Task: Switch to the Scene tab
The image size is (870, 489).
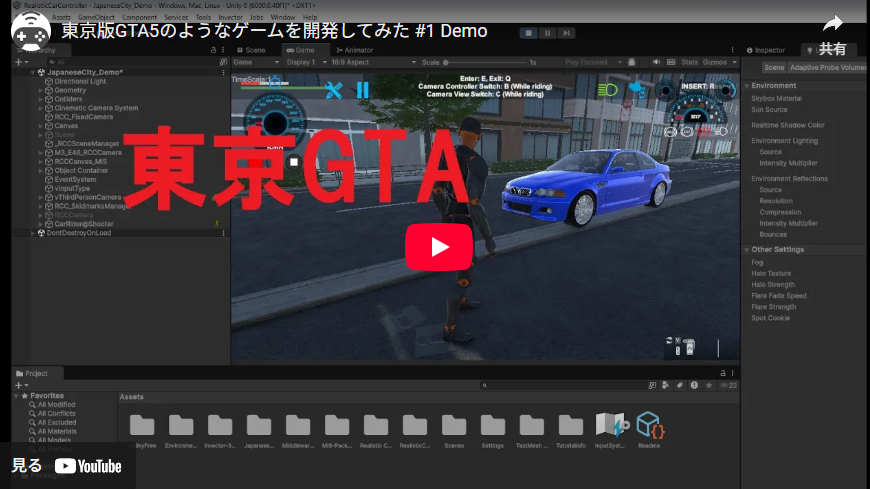Action: coord(251,49)
